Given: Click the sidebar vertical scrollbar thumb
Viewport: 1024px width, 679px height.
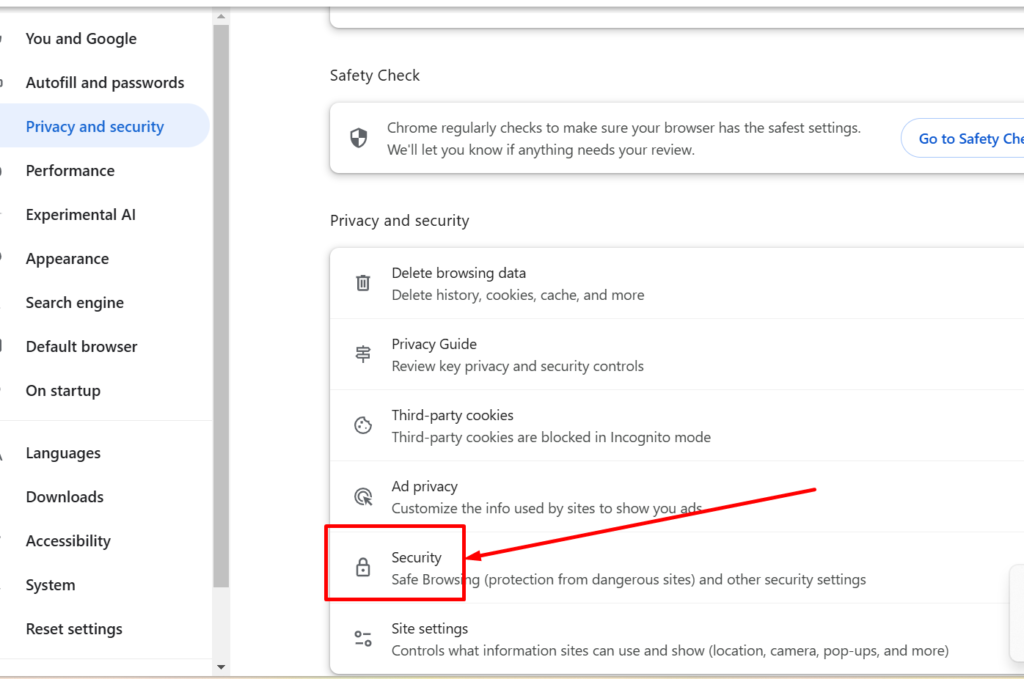Looking at the screenshot, I should tap(221, 300).
